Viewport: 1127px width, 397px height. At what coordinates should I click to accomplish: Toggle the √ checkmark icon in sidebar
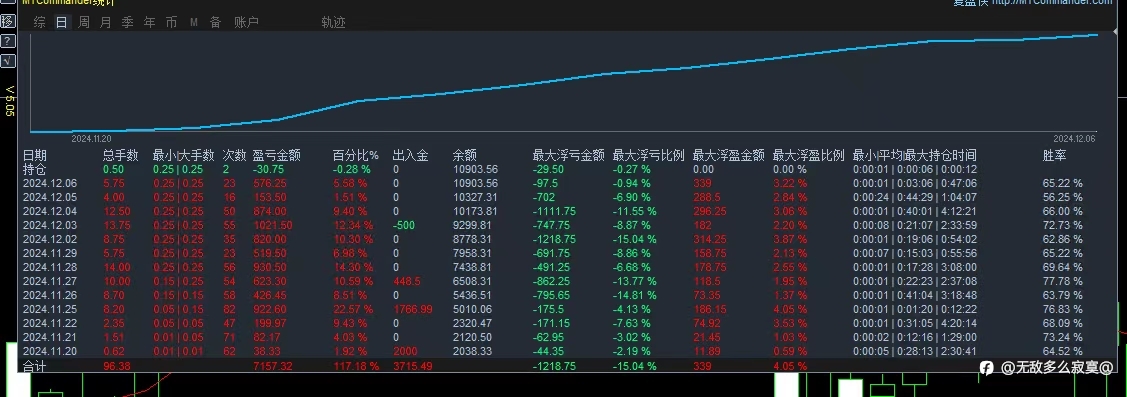[x=8, y=61]
